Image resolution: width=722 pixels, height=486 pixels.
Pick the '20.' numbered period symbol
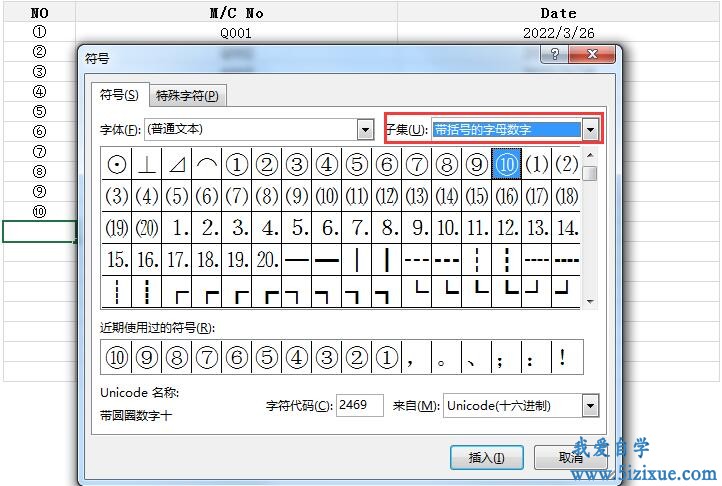pyautogui.click(x=267, y=260)
